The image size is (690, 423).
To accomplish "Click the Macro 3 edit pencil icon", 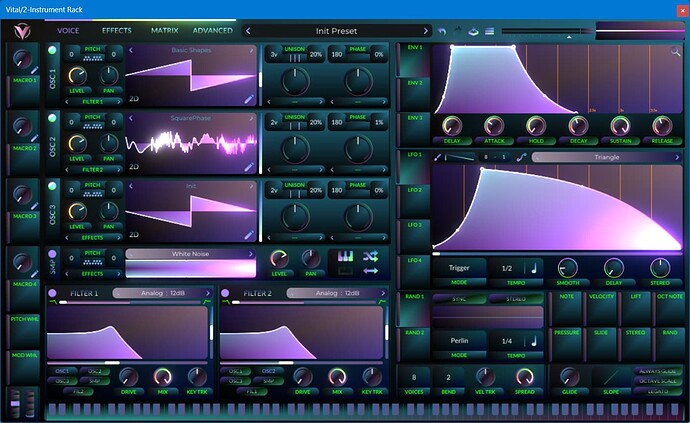I will click(x=34, y=206).
